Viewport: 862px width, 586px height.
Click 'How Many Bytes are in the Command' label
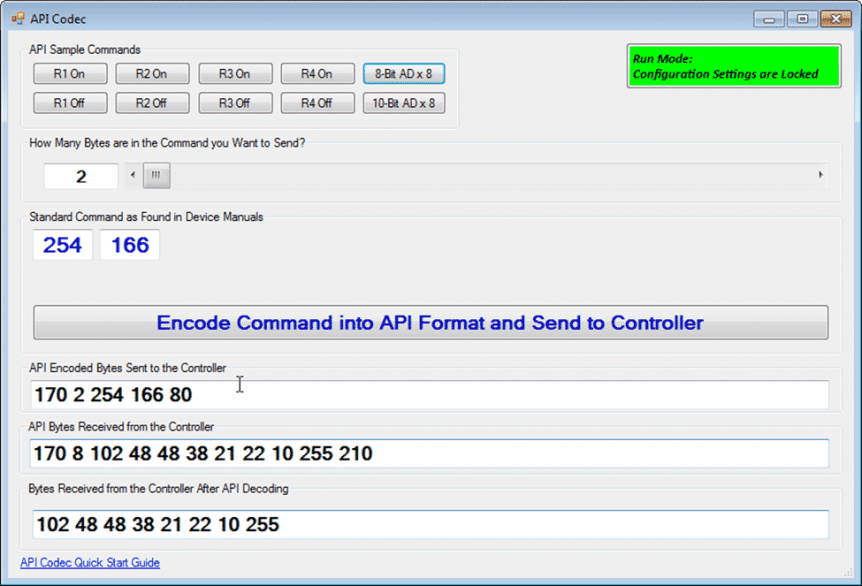tap(167, 143)
